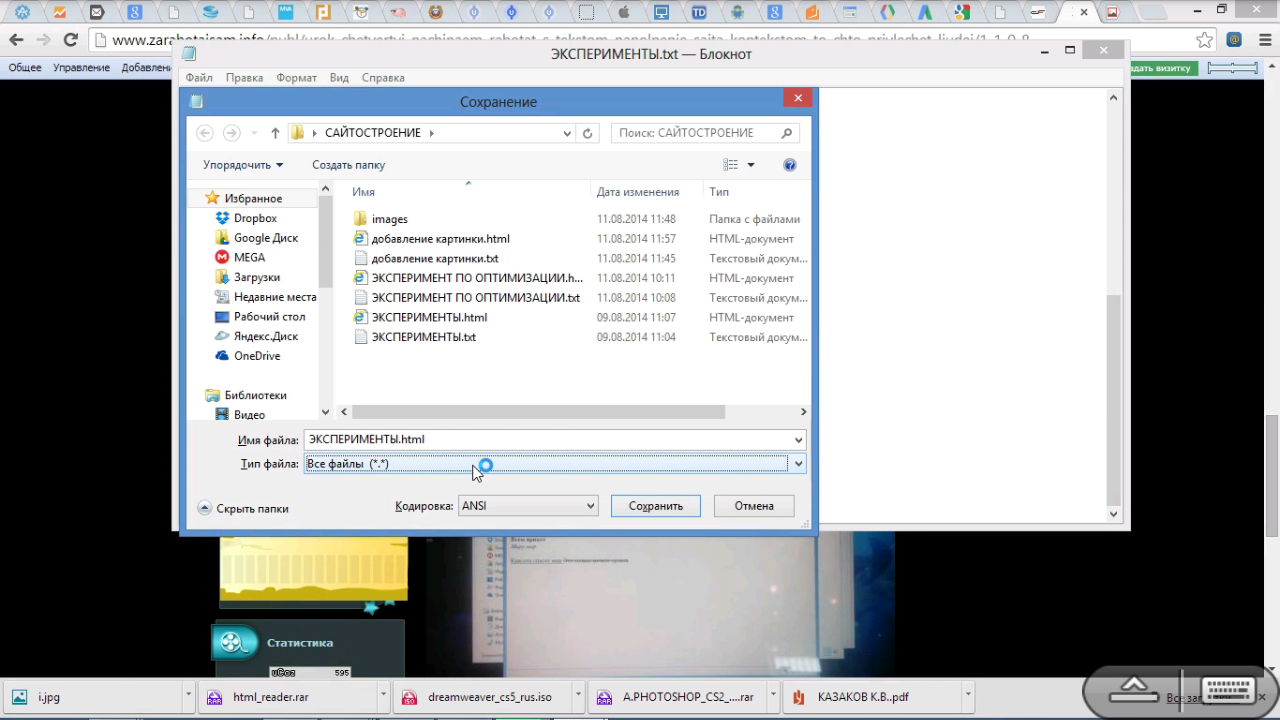Image resolution: width=1280 pixels, height=720 pixels.
Task: Open Тип файла combo box
Action: pyautogui.click(x=555, y=464)
